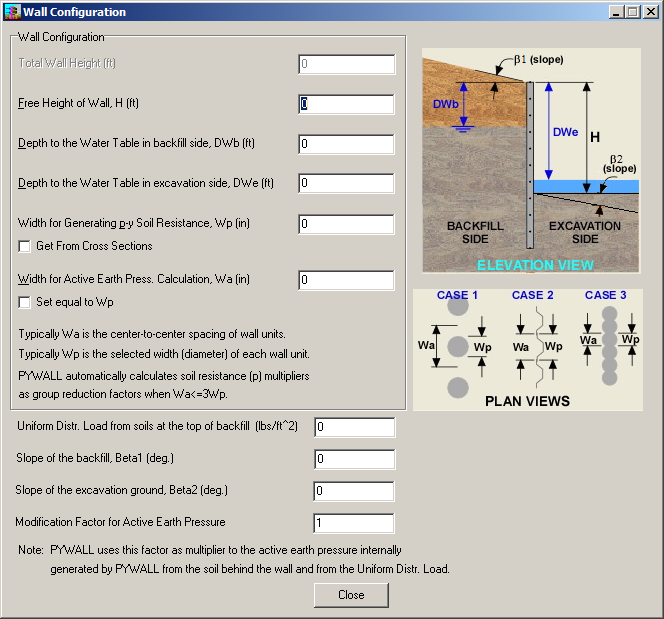
Task: Maximize the Wall Configuration window
Action: tap(631, 12)
